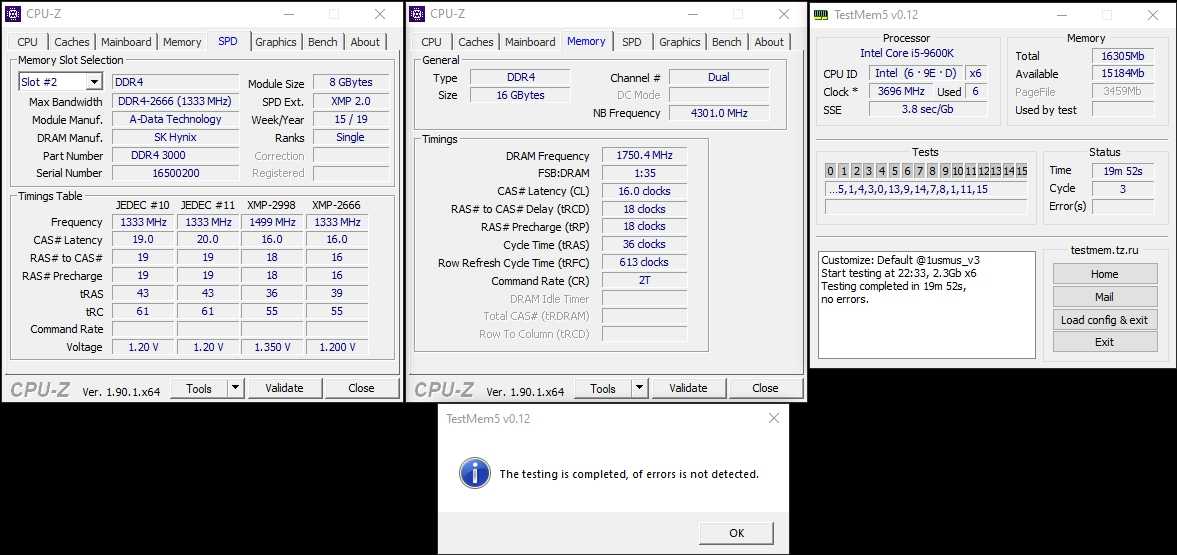Viewport: 1177px width, 555px height.
Task: Click the TestMem5 log text area
Action: point(926,304)
